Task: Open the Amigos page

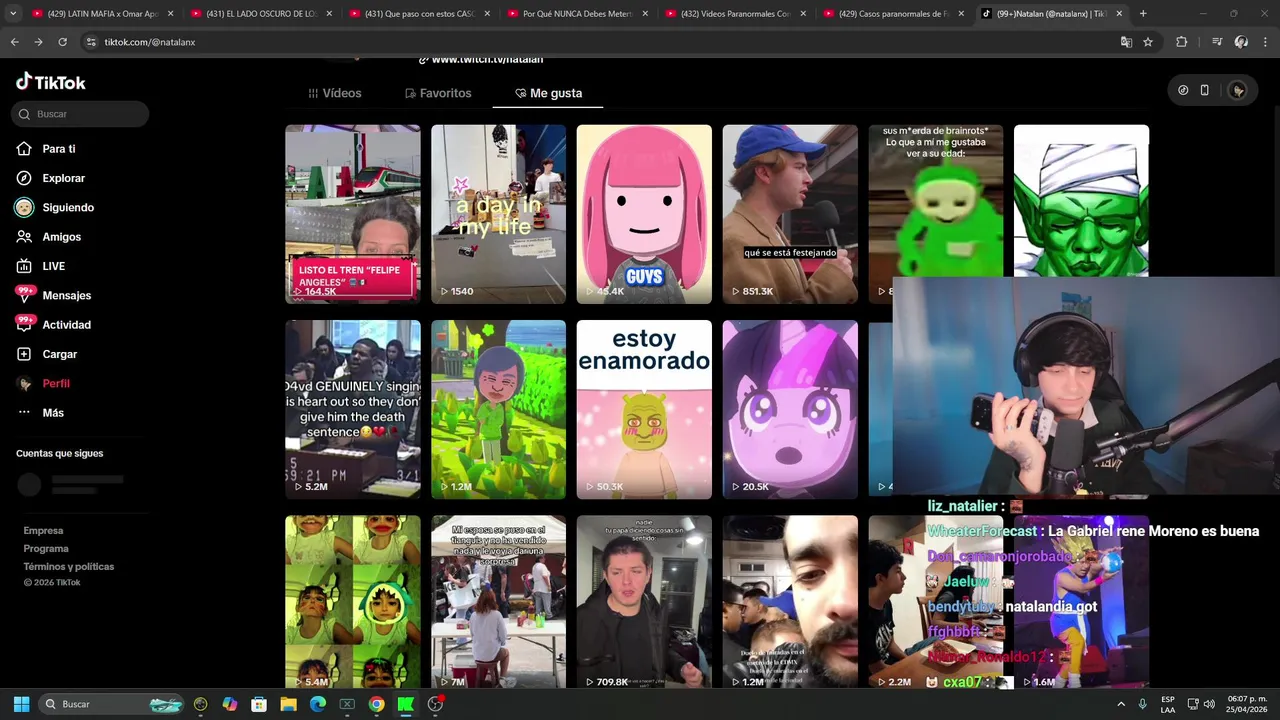Action: click(x=61, y=237)
